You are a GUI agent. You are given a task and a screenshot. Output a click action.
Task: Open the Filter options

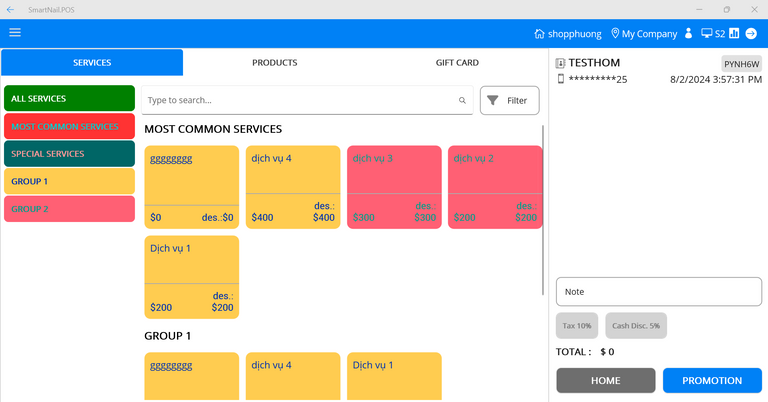pos(509,101)
